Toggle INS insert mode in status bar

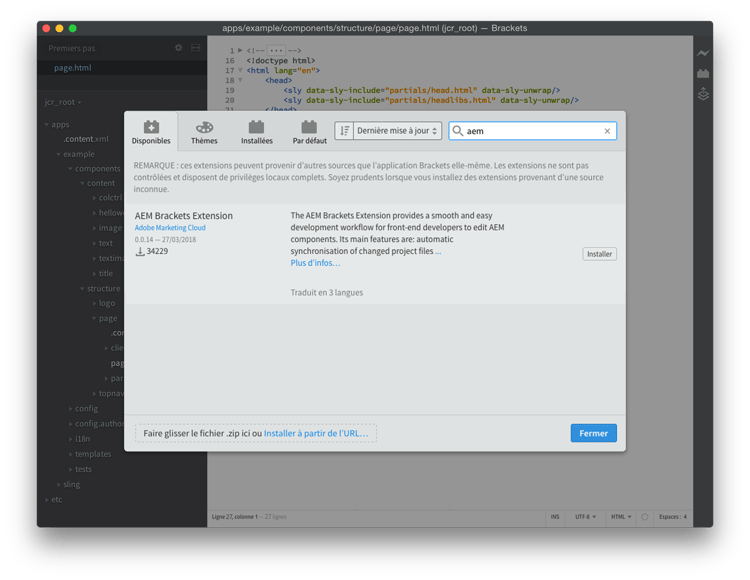pos(555,517)
